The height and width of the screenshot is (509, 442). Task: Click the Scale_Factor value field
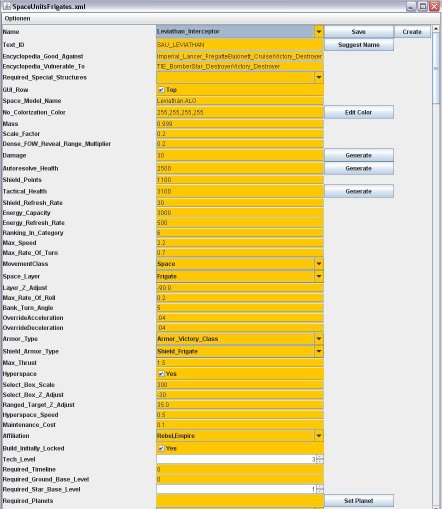coord(240,134)
